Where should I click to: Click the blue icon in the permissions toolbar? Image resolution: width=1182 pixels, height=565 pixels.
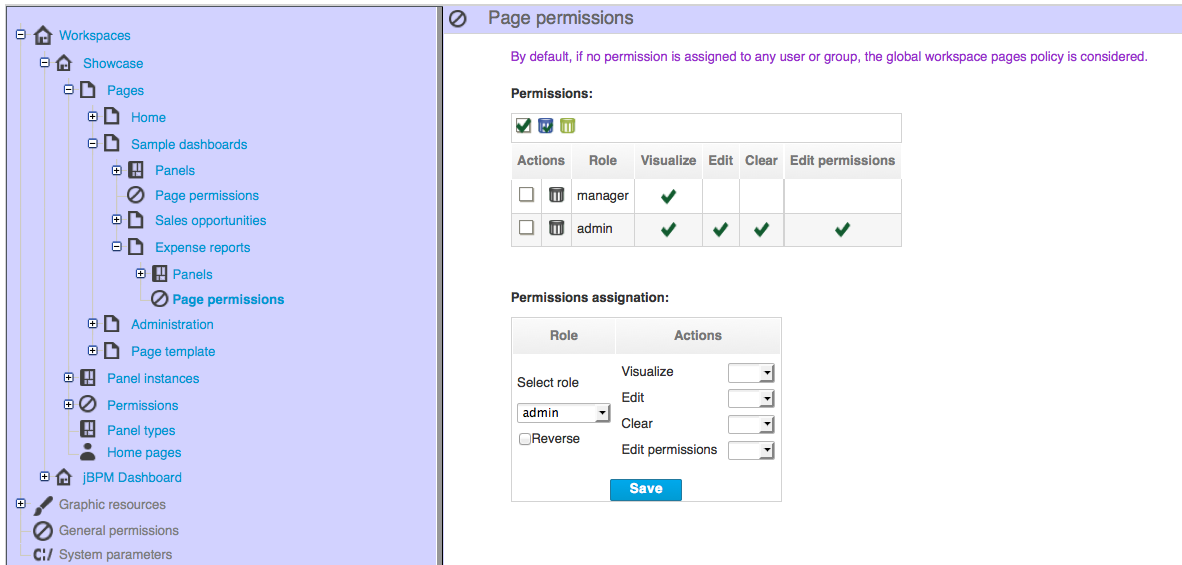[546, 126]
